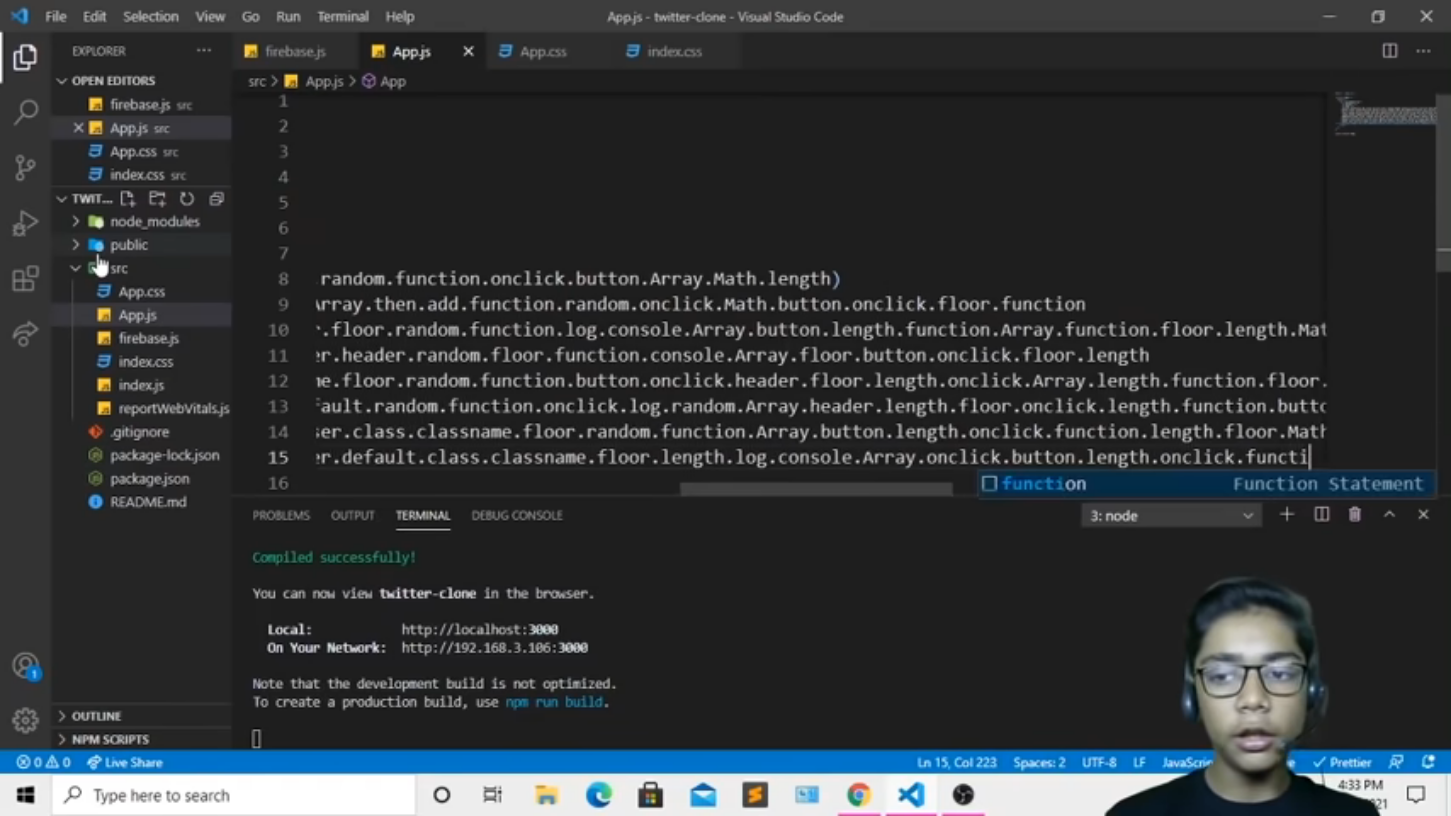Split the terminal panel
Image resolution: width=1451 pixels, height=816 pixels.
pos(1321,515)
